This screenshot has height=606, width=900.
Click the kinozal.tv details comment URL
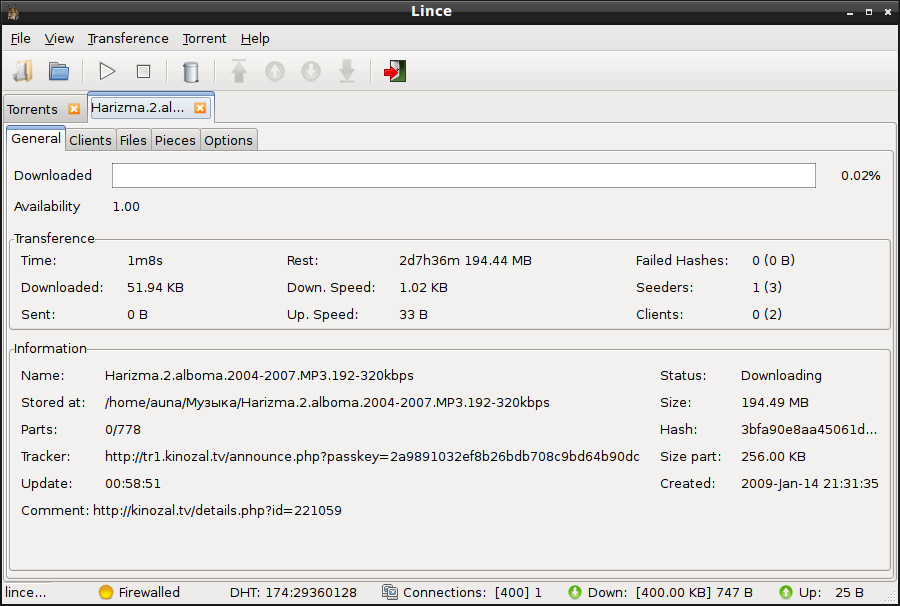click(x=217, y=510)
